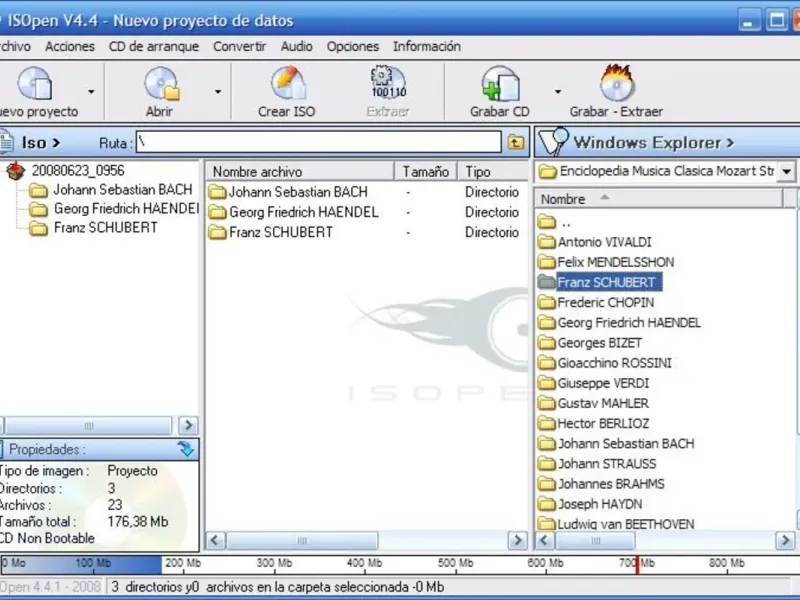The image size is (800, 600).
Task: Select Johann Sebastian BACH row in file list
Action: 366,192
